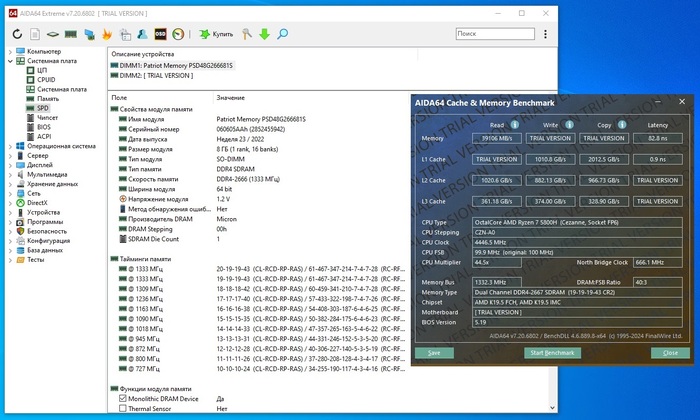Click the Поиск search input field
Viewport: 700px width, 420px height.
click(x=493, y=33)
